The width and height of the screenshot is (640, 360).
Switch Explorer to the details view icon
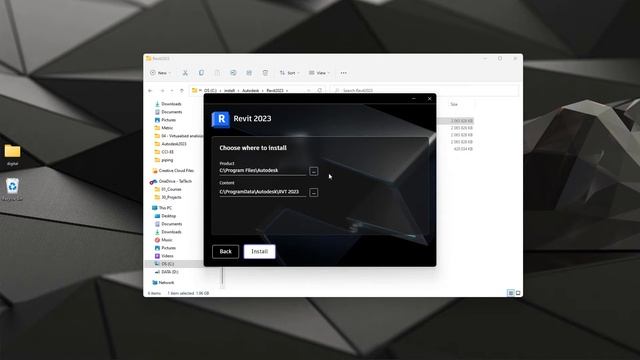click(x=511, y=293)
